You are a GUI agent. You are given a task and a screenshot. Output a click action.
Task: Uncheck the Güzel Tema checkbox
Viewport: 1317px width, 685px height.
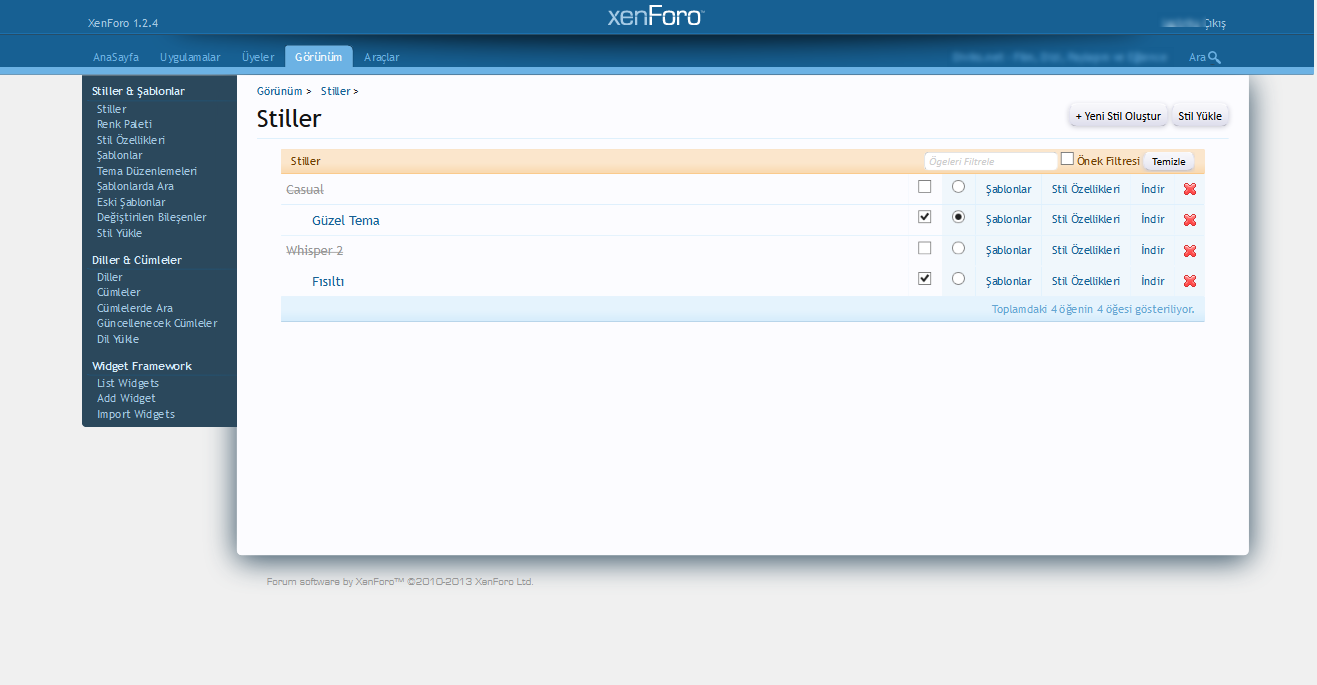tap(924, 217)
